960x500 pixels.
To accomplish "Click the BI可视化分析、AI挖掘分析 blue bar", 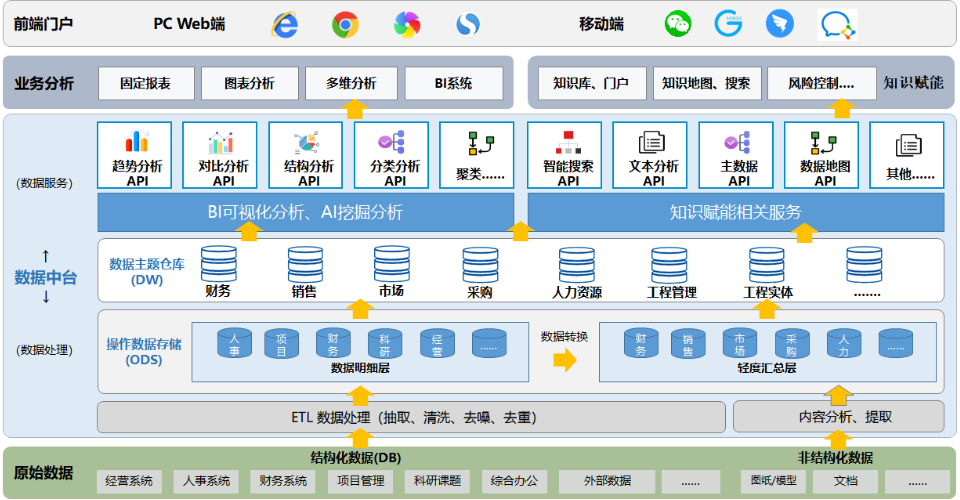I will (305, 212).
